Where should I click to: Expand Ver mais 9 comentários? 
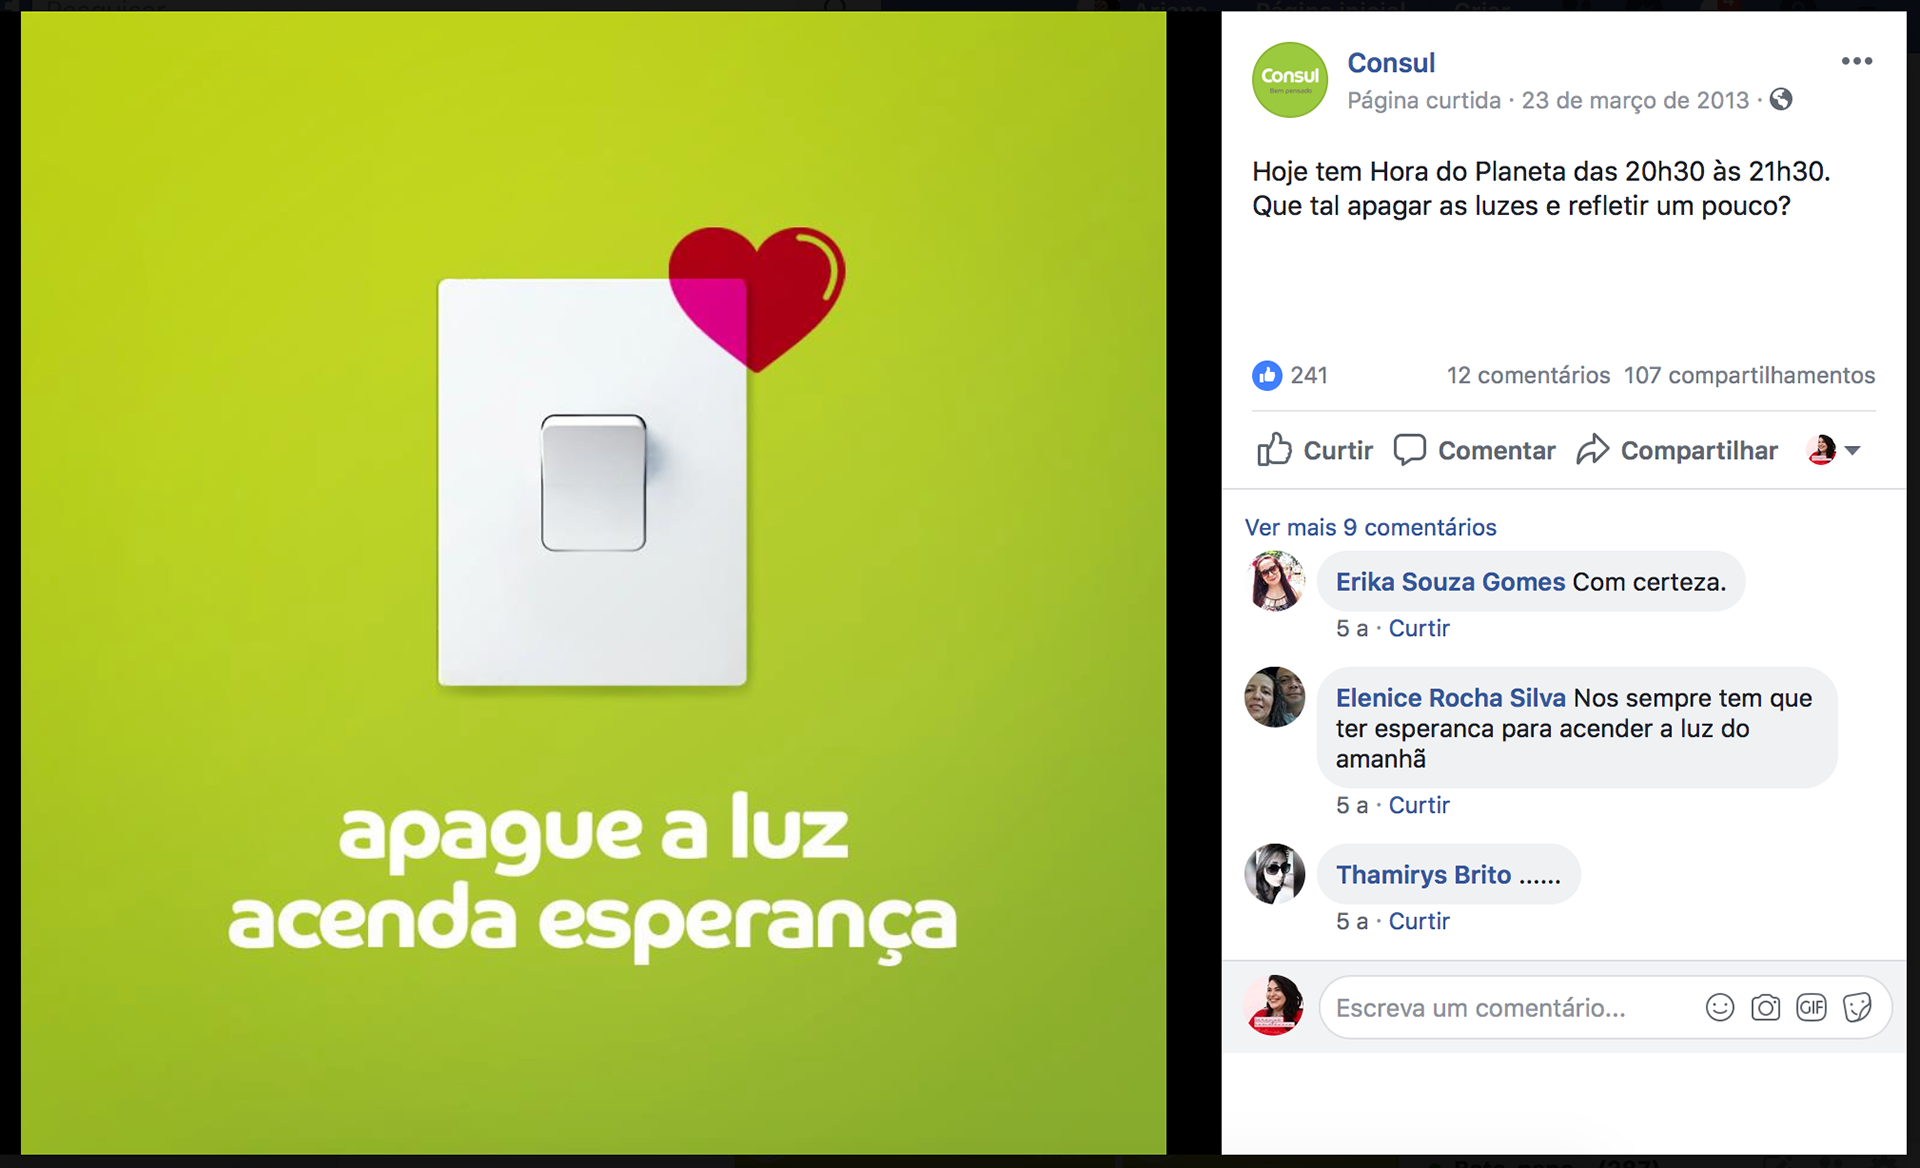[1370, 527]
